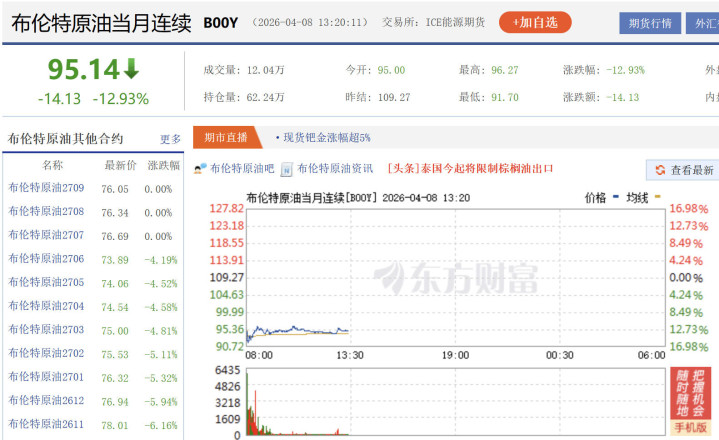
Task: Click the blue price line on chart
Action: coord(298,330)
